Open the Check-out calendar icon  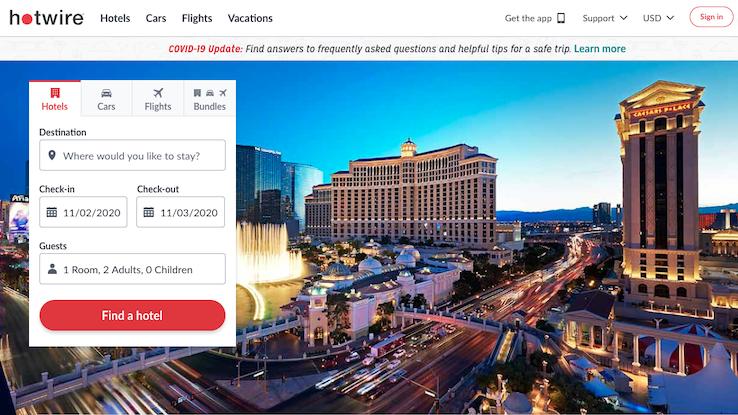tap(149, 212)
